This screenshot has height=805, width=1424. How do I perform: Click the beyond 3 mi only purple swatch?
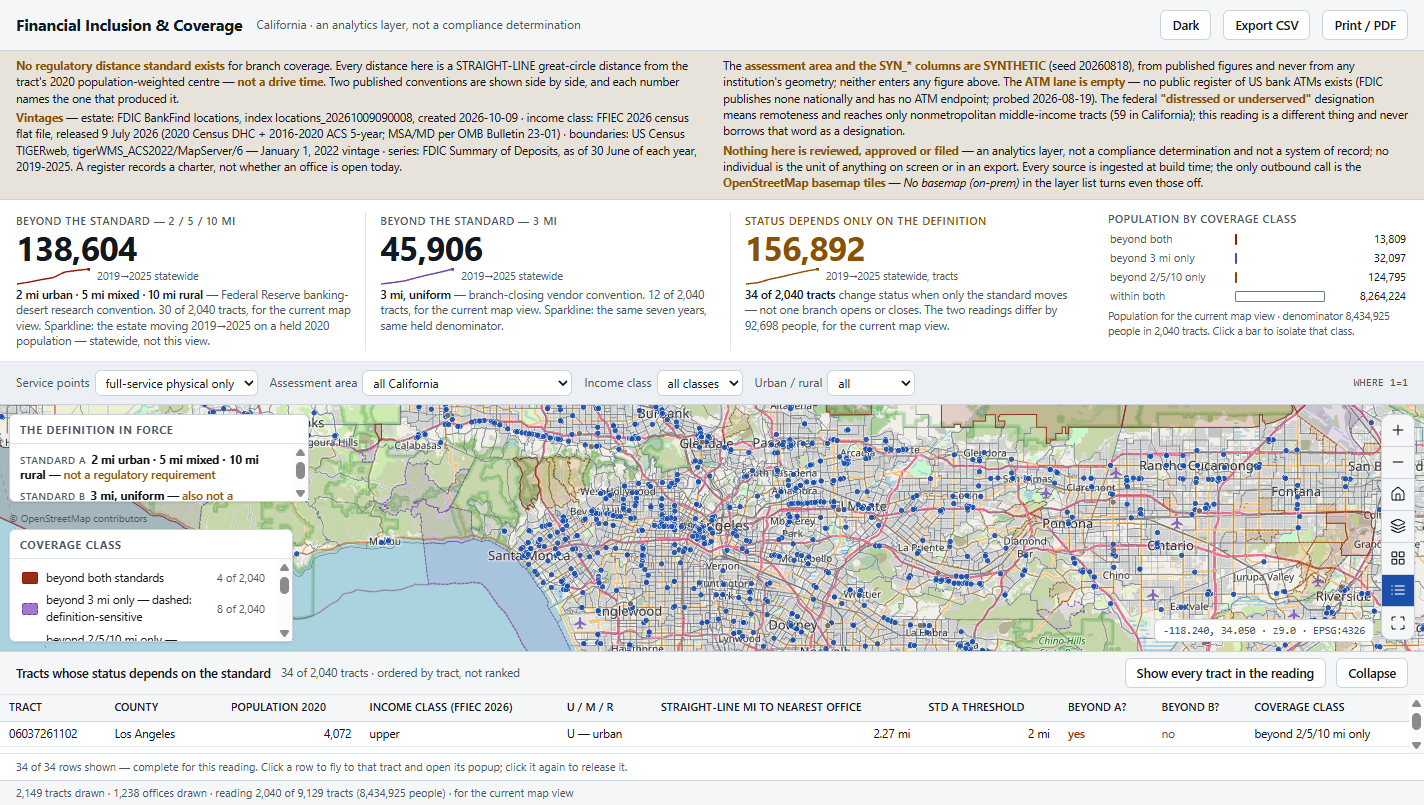tap(30, 608)
